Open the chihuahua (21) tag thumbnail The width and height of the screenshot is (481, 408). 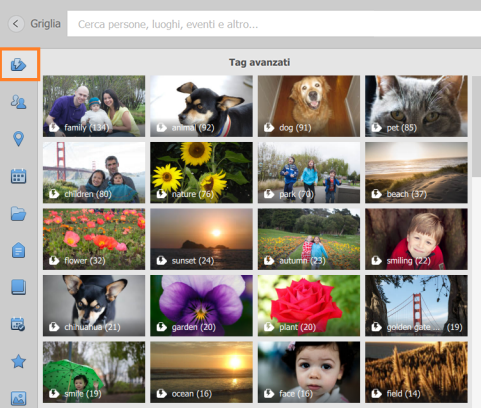coord(94,305)
